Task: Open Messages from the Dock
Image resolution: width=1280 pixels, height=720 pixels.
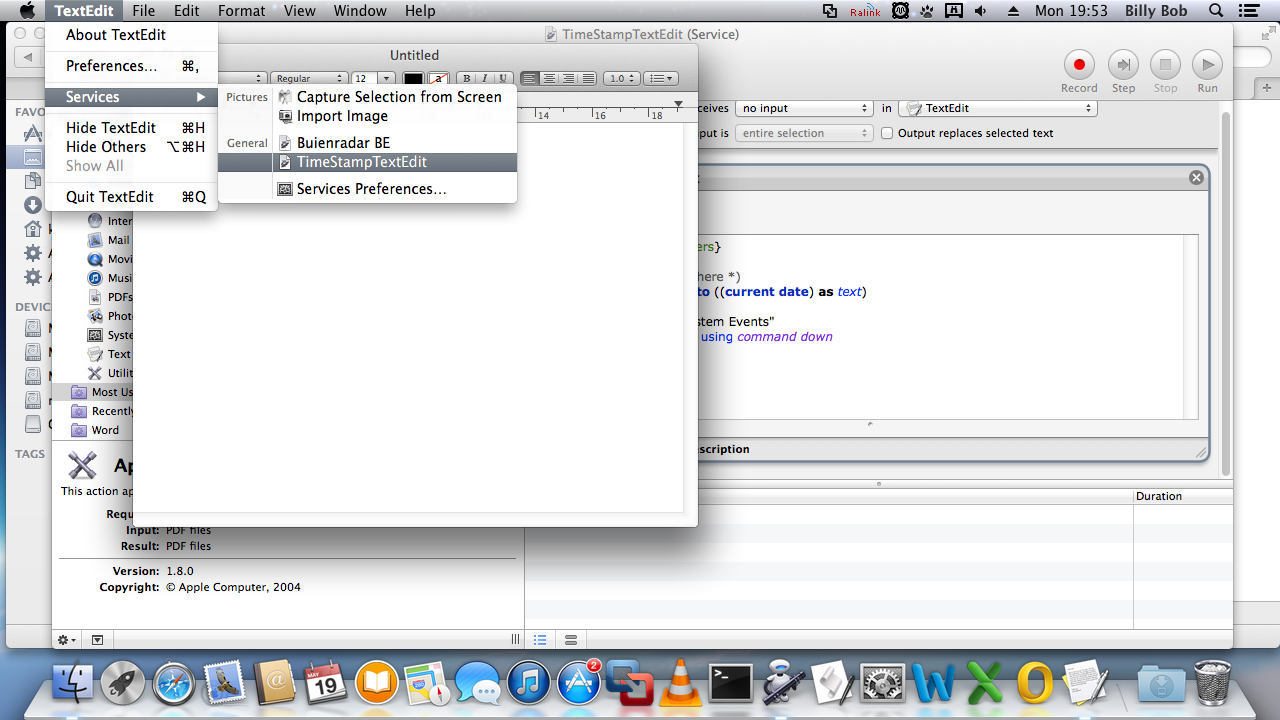Action: [x=477, y=685]
